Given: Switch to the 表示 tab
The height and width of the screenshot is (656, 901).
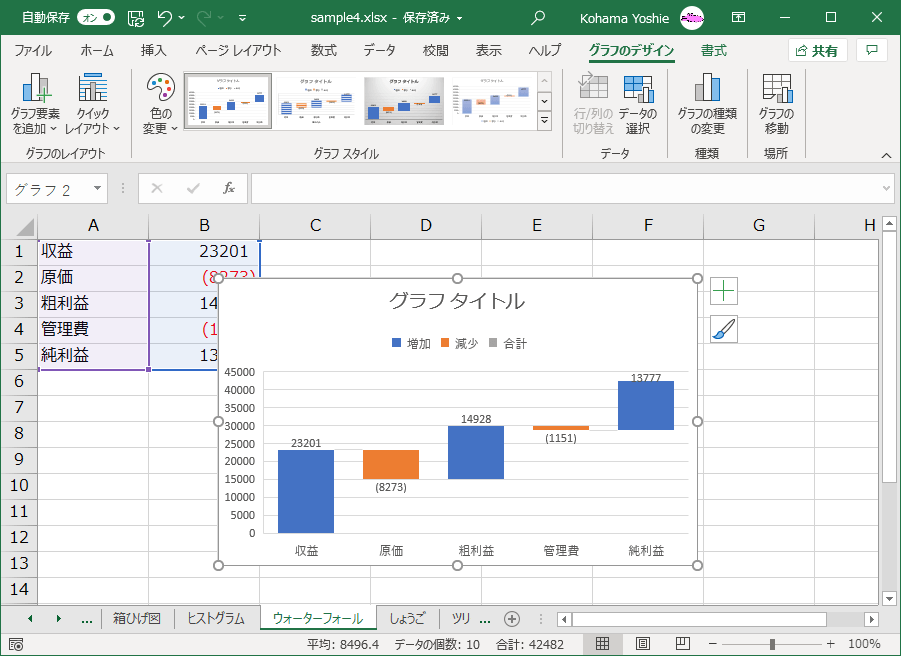Looking at the screenshot, I should [x=488, y=51].
